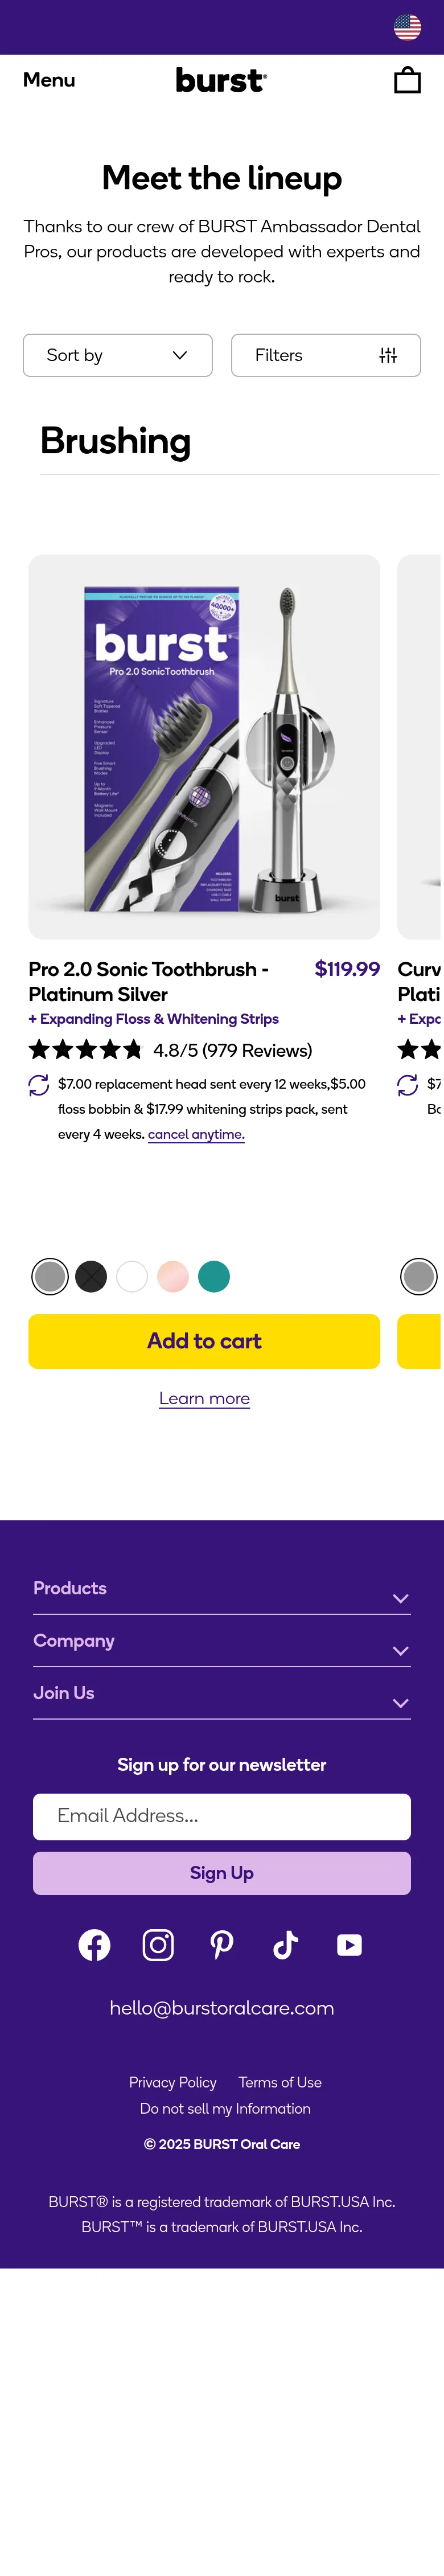444x2576 pixels.
Task: Open BURST YouTube channel icon
Action: pos(349,1944)
